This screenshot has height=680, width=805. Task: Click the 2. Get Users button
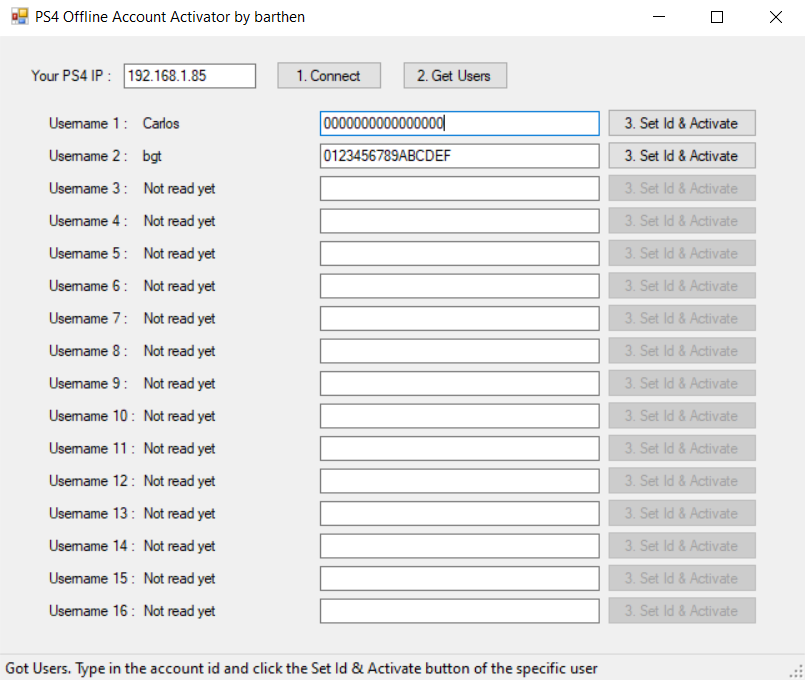click(455, 76)
